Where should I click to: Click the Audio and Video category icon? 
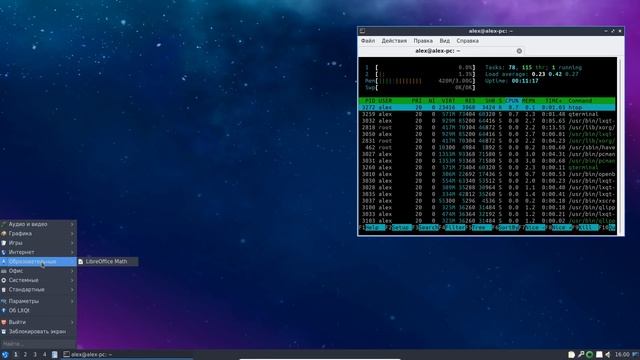point(4,224)
